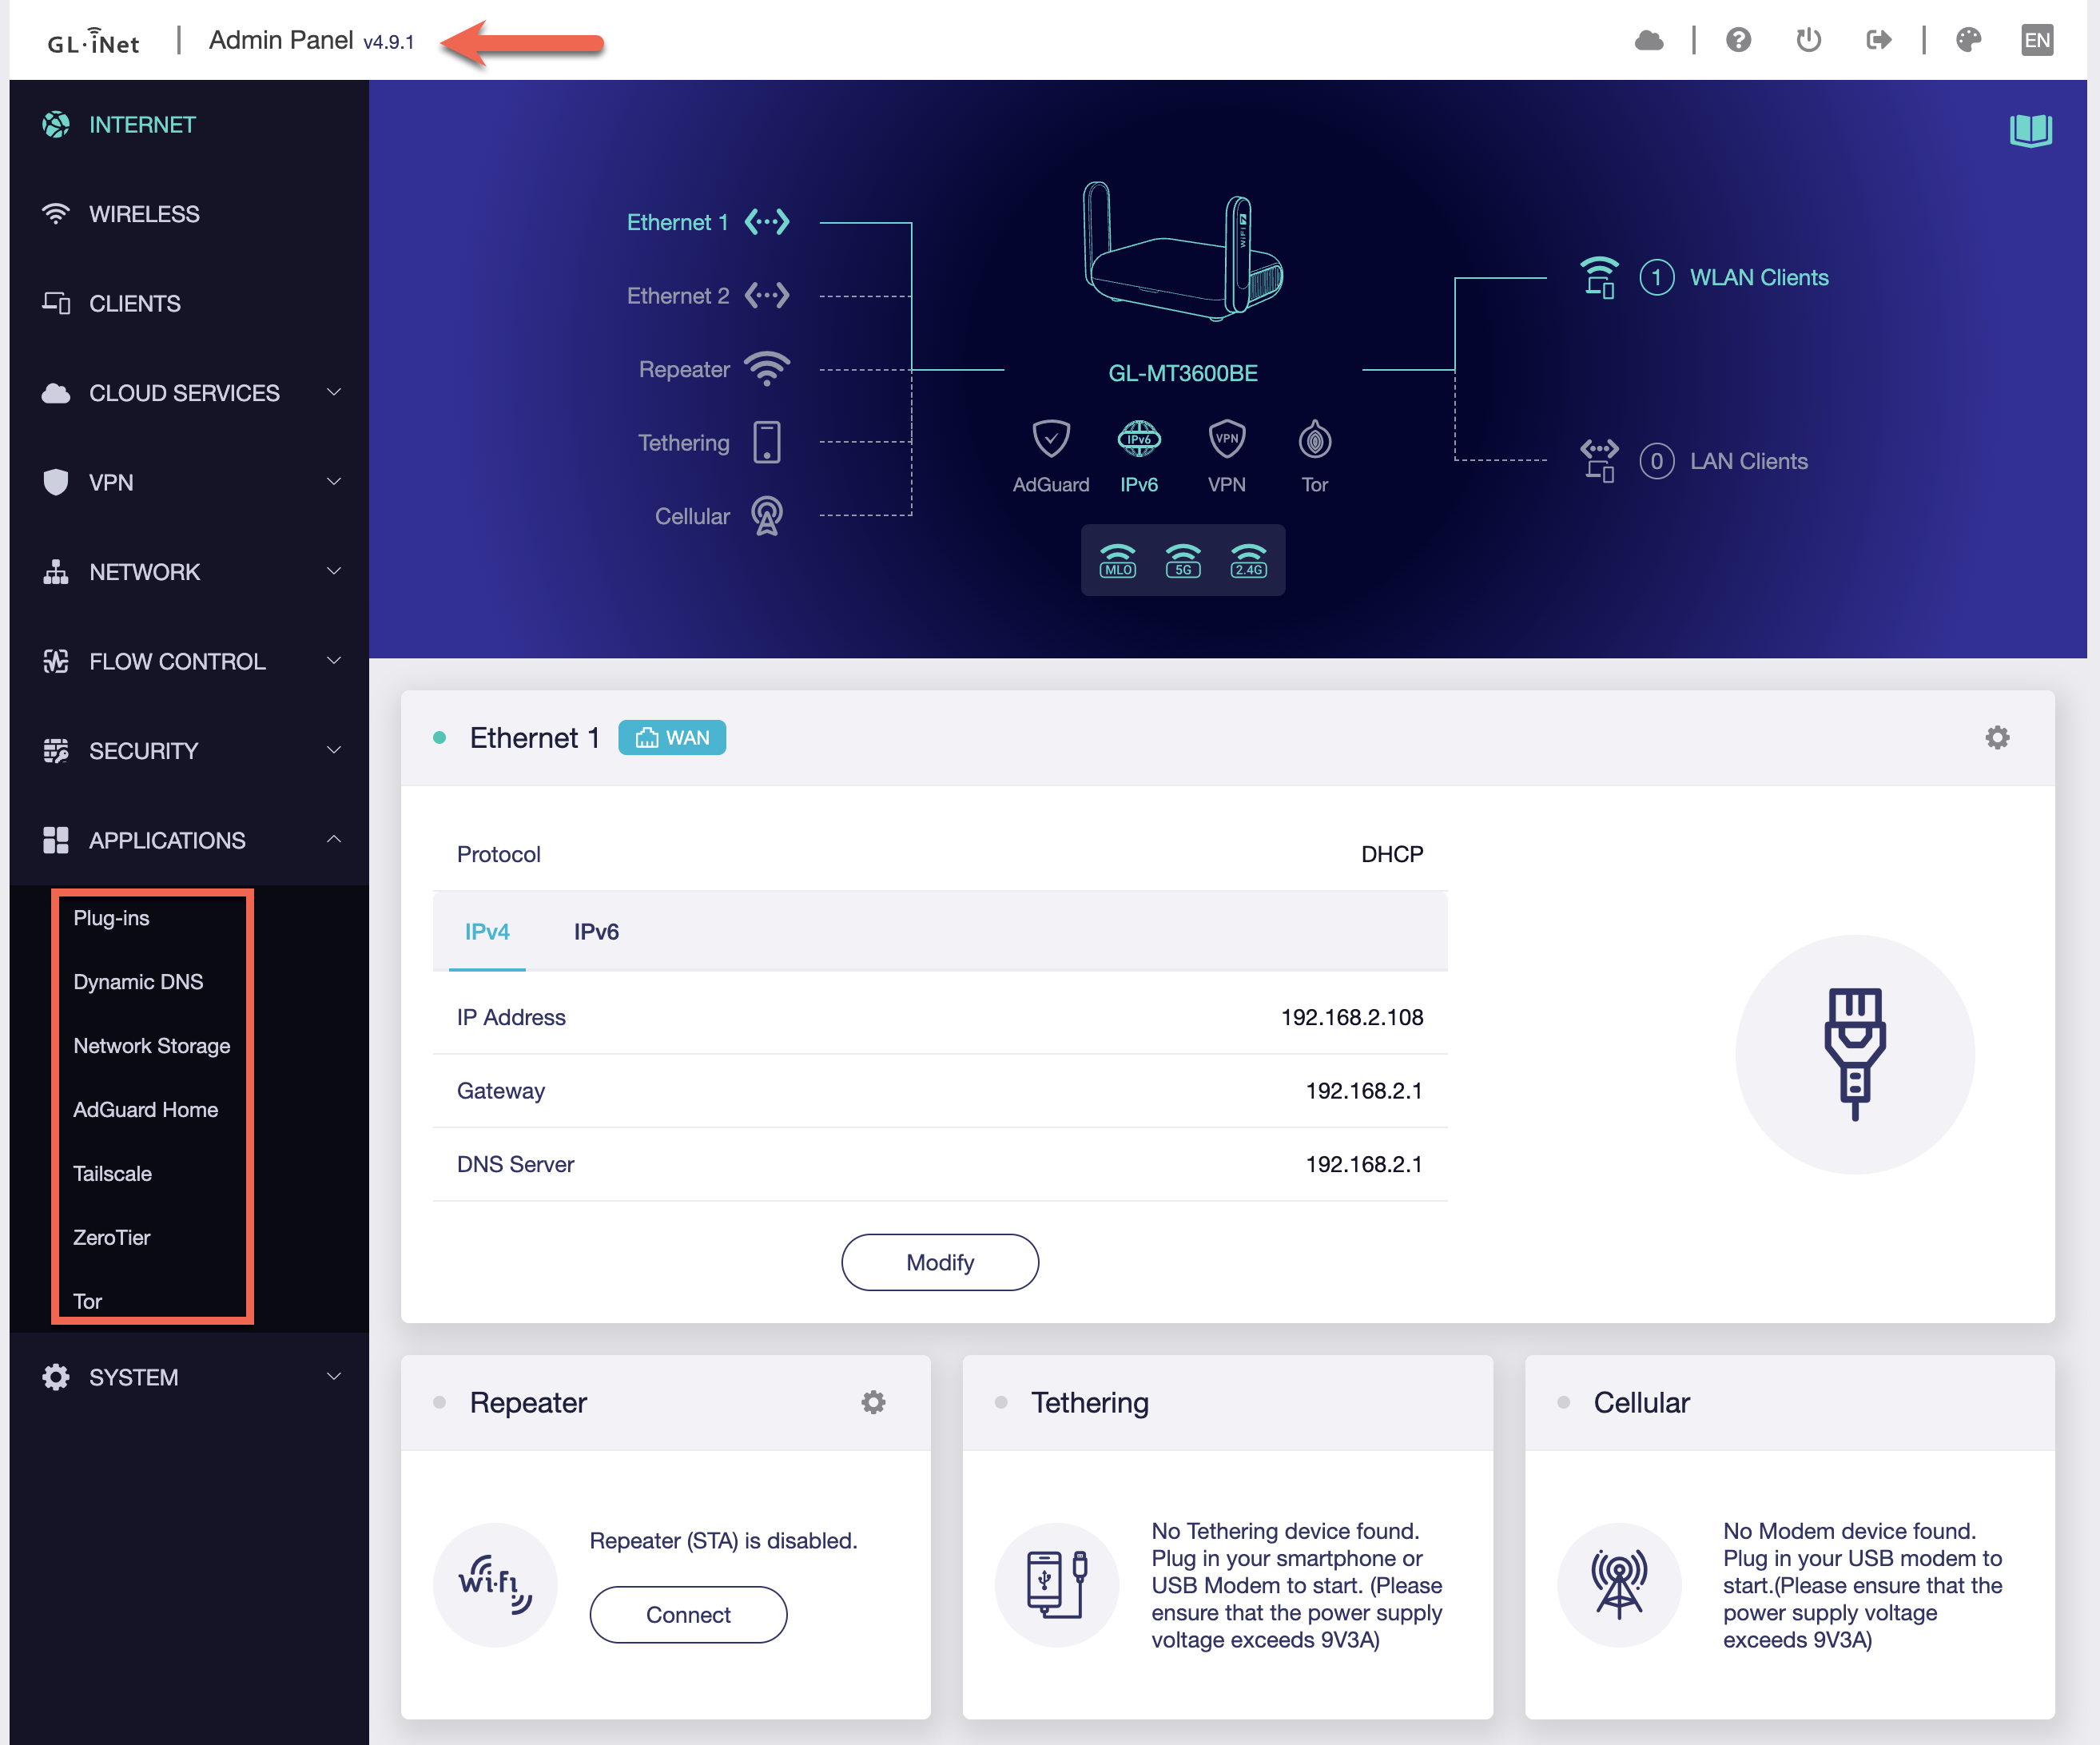The height and width of the screenshot is (1745, 2100).
Task: Open Repeater settings gear
Action: [874, 1403]
